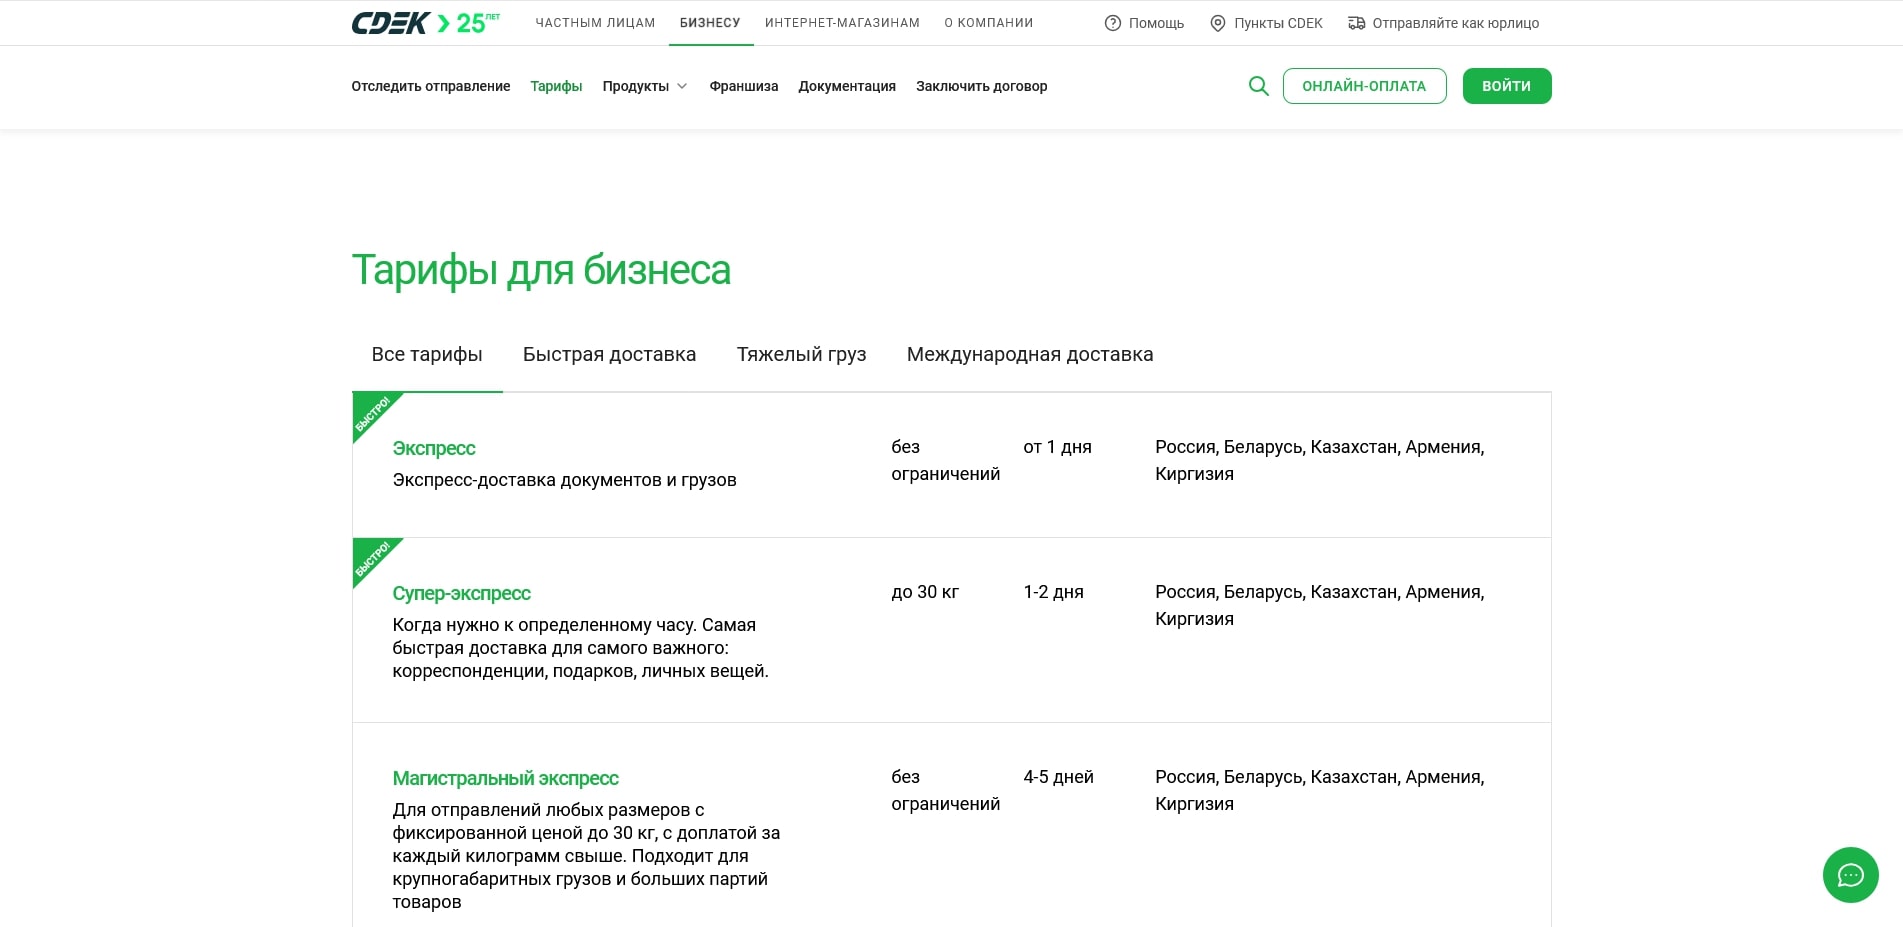Click the Пункты CDEK location pin icon
1903x927 pixels.
pyautogui.click(x=1217, y=23)
